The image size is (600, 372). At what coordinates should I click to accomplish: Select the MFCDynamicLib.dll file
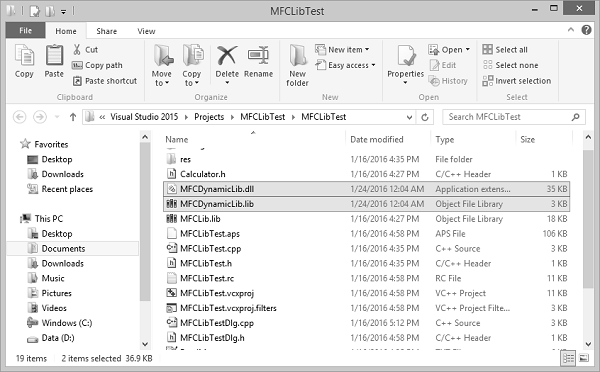[367, 189]
